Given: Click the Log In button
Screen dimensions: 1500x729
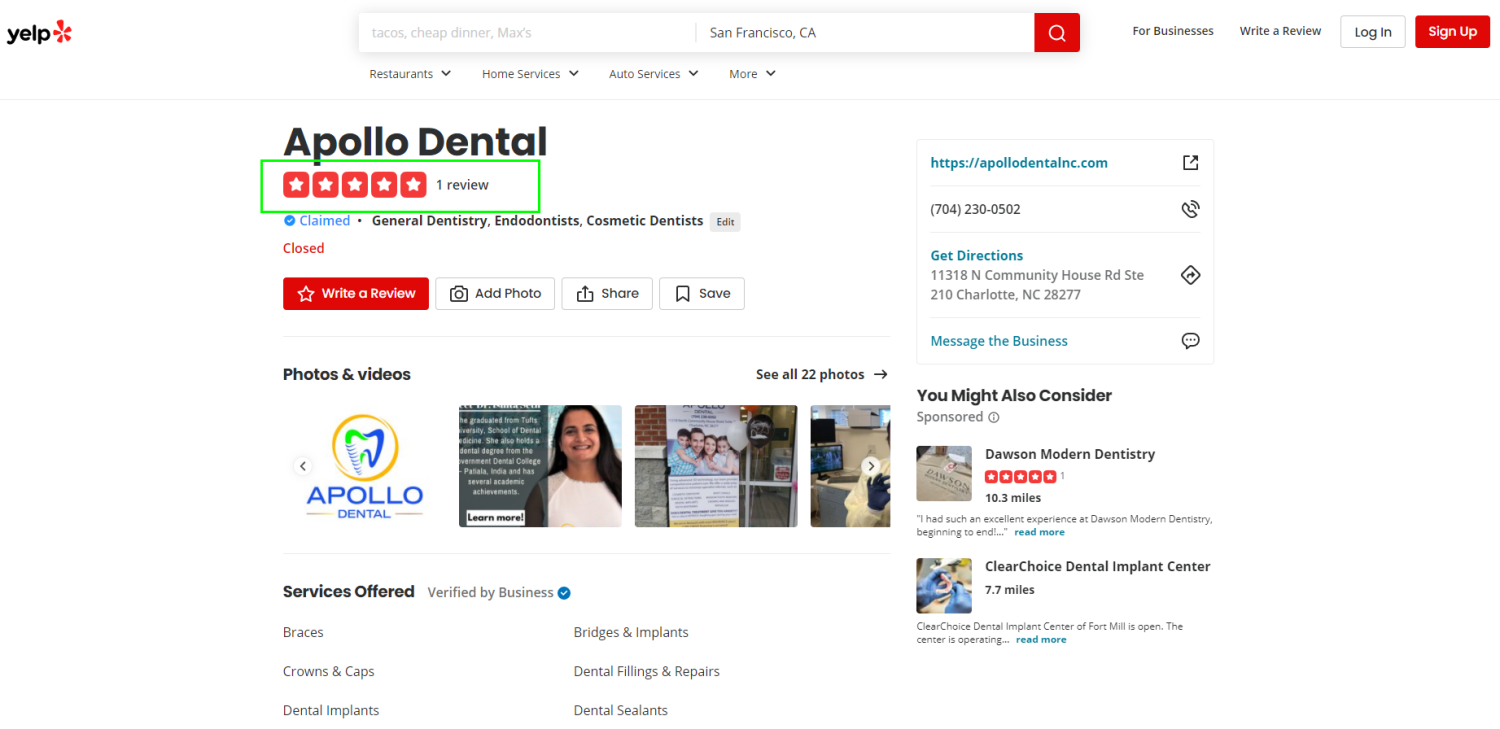Looking at the screenshot, I should pyautogui.click(x=1373, y=32).
